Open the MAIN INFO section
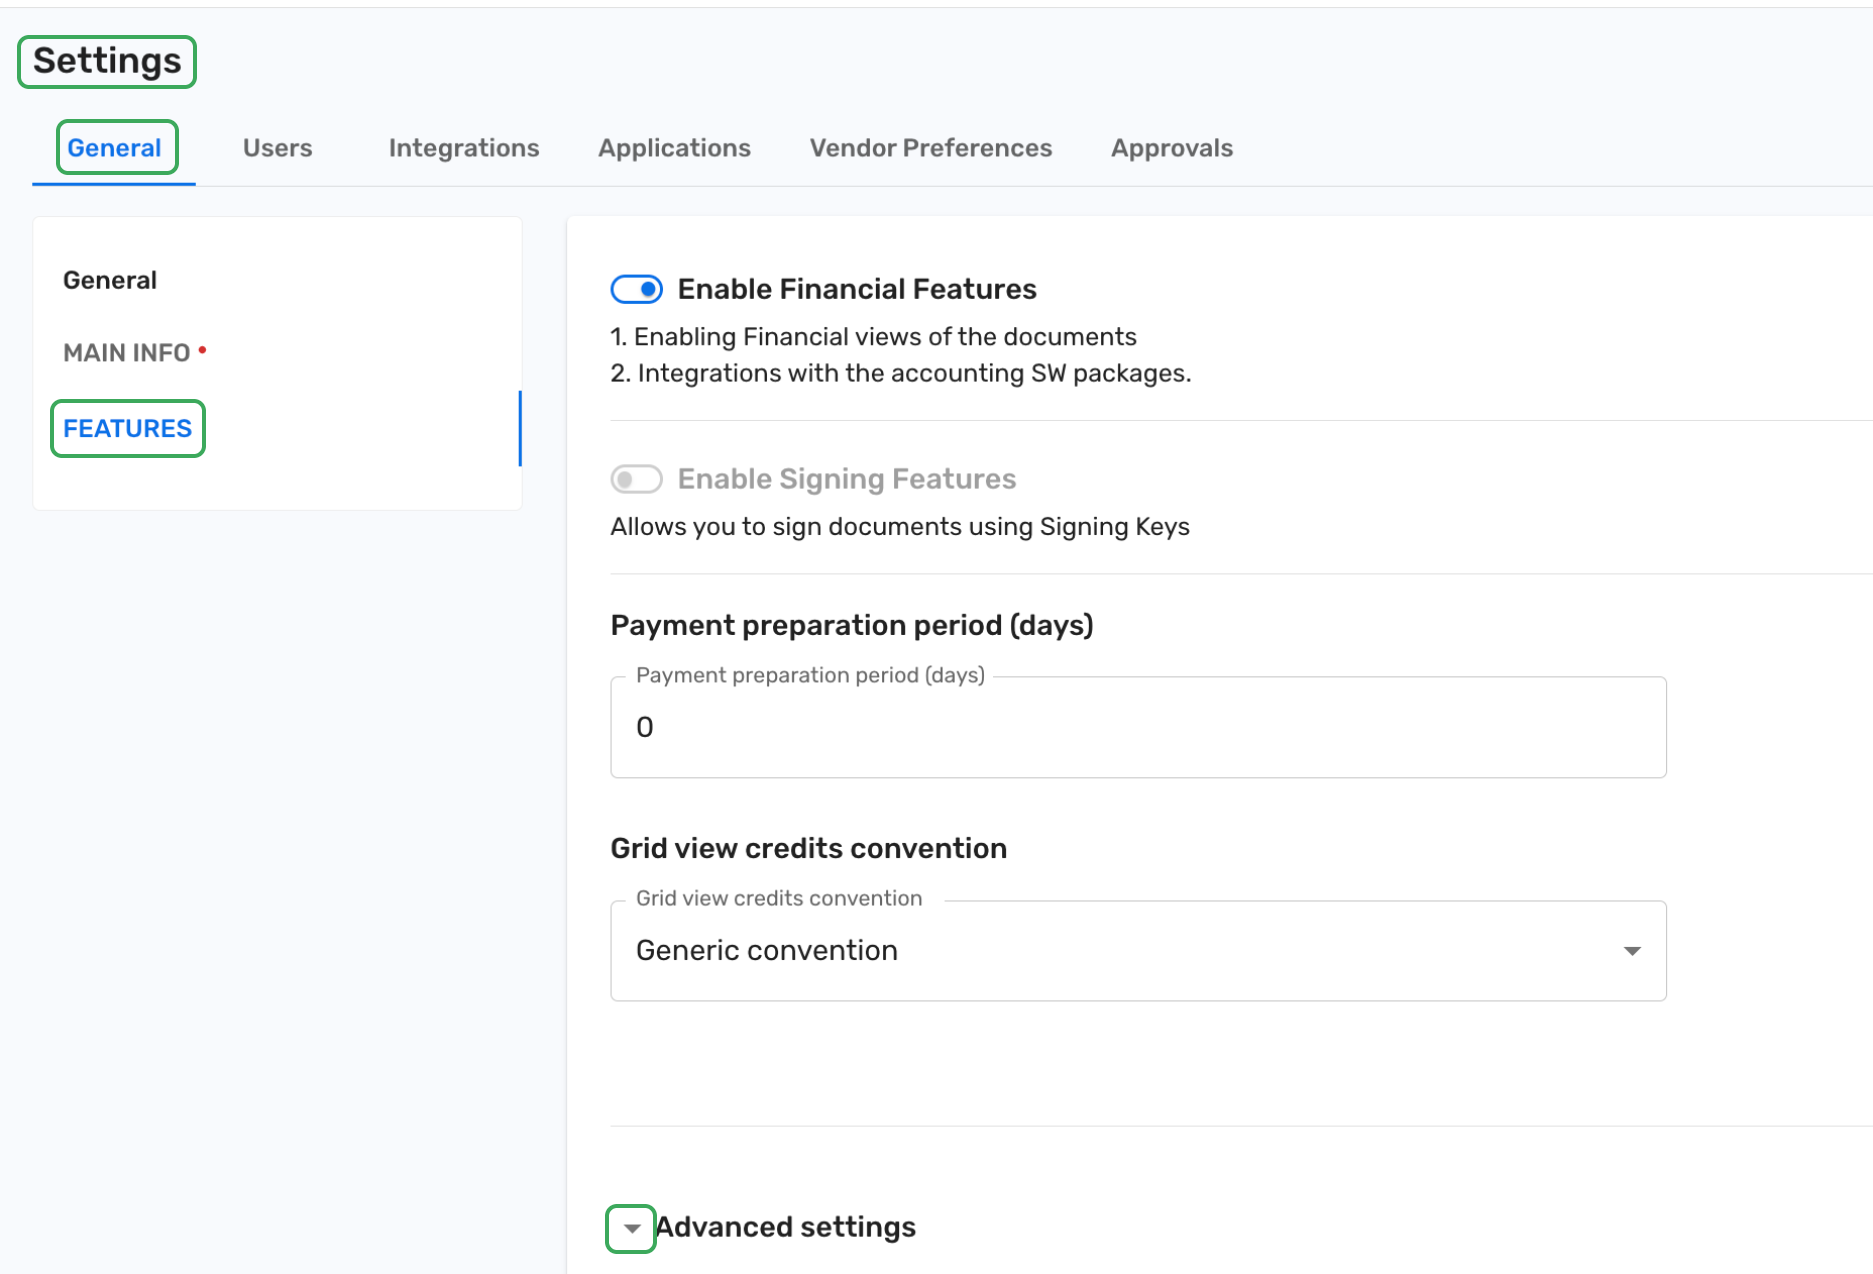This screenshot has width=1873, height=1274. (126, 353)
